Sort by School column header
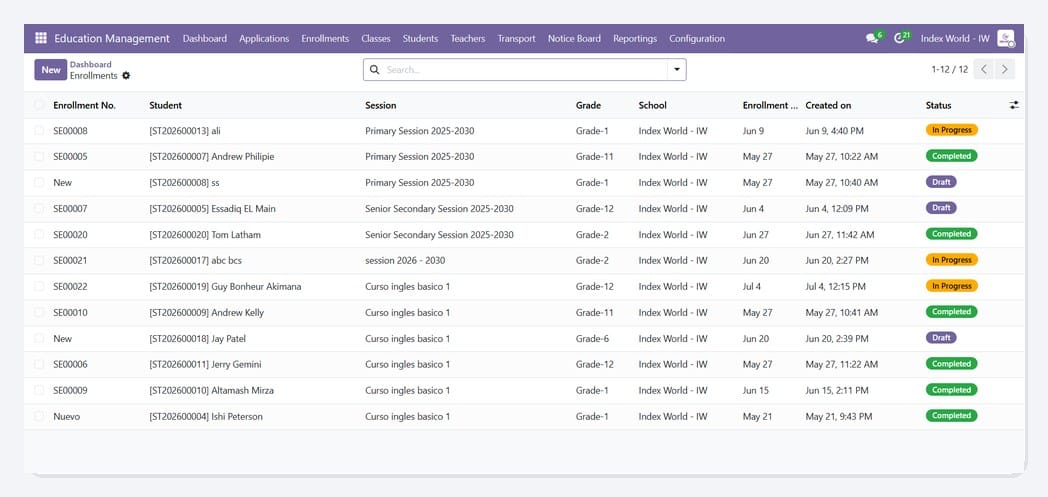The width and height of the screenshot is (1048, 497). (652, 105)
